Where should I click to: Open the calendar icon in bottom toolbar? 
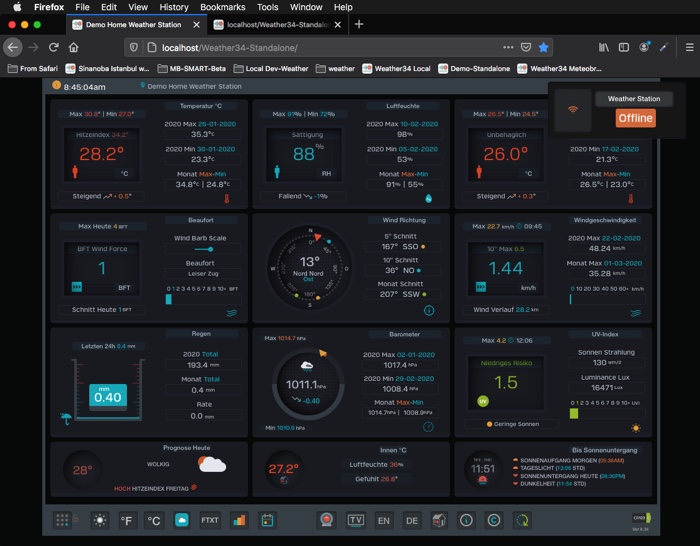(267, 520)
